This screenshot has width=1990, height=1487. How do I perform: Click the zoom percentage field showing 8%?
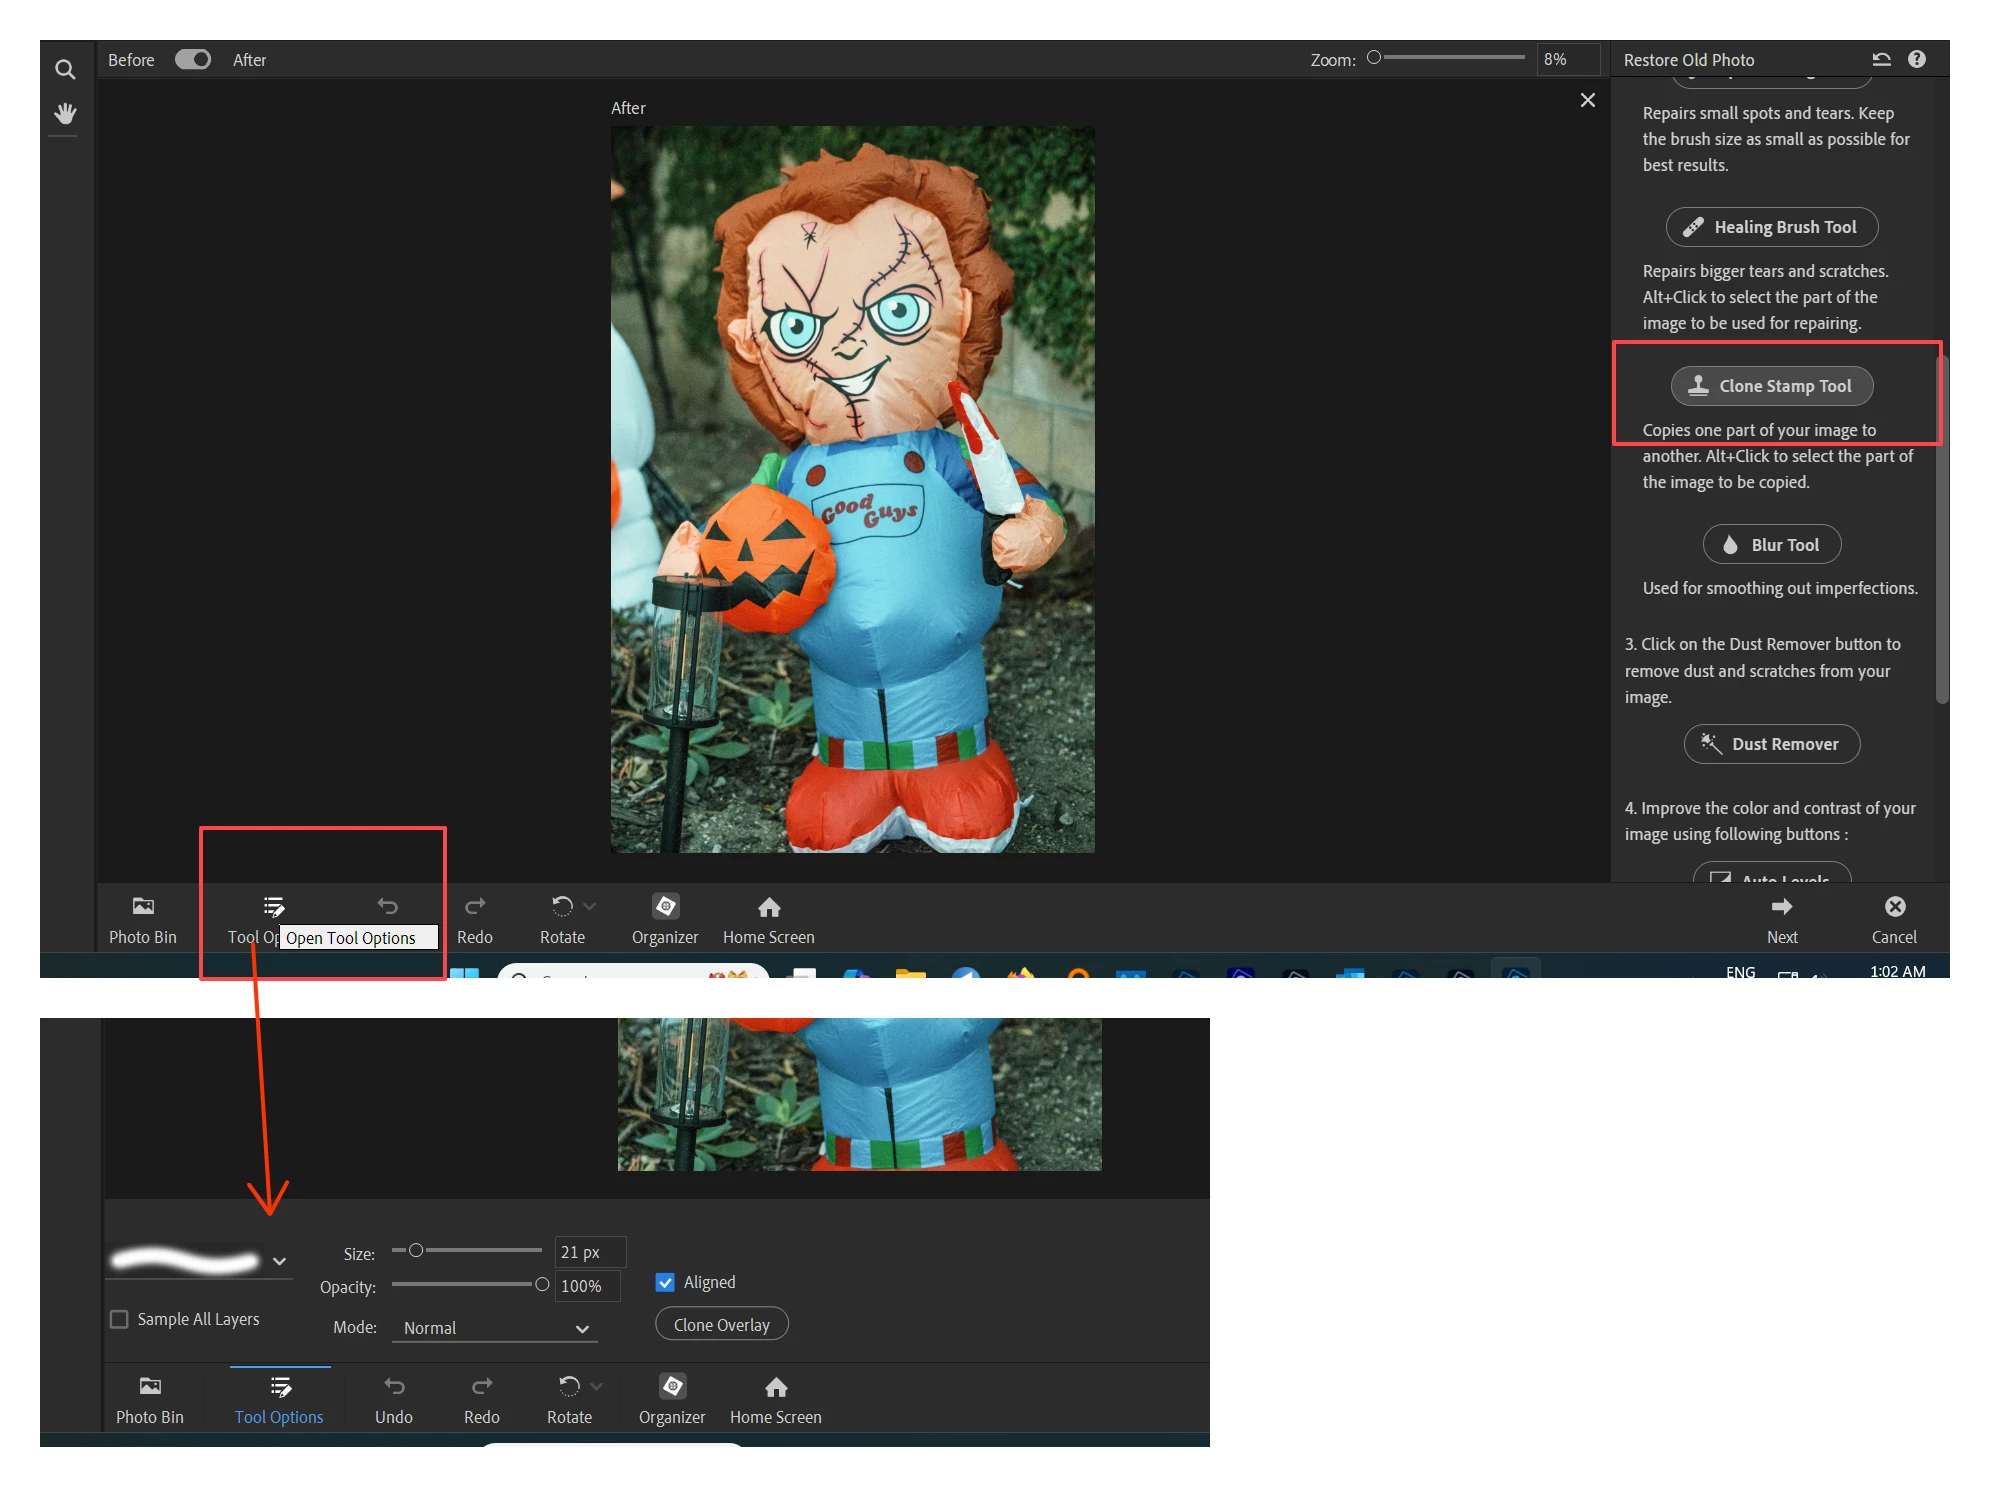pyautogui.click(x=1567, y=59)
